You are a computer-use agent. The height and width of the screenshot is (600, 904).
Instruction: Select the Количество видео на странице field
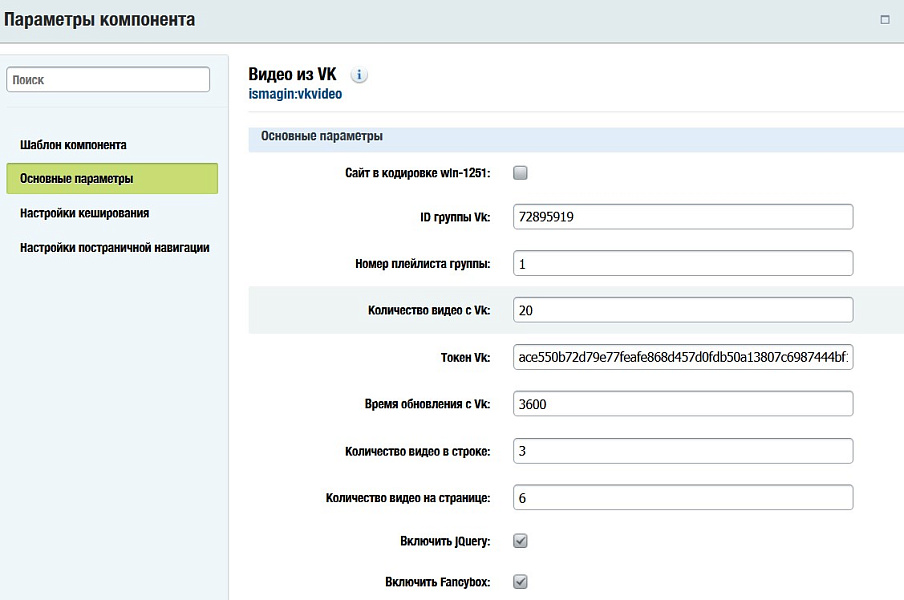[x=682, y=497]
